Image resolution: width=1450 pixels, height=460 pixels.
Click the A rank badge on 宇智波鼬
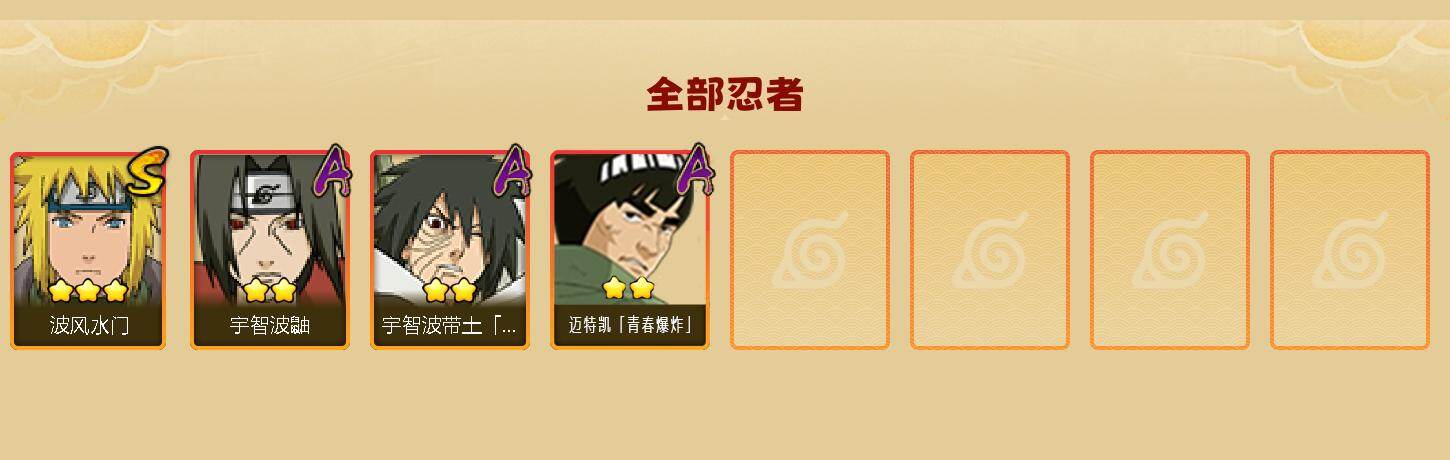[333, 171]
